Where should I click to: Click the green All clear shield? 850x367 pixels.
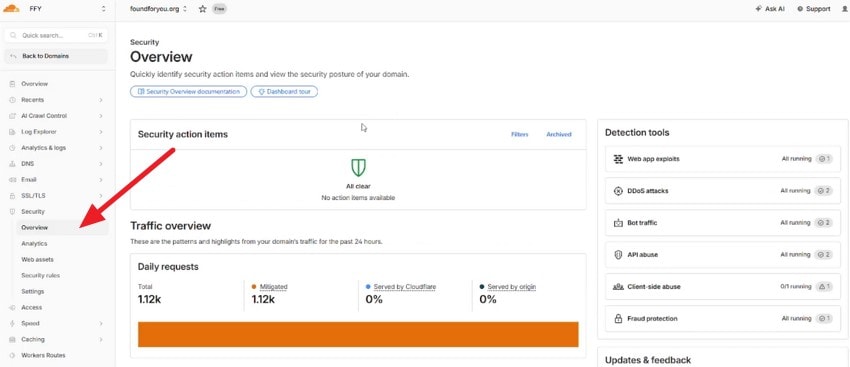[358, 167]
